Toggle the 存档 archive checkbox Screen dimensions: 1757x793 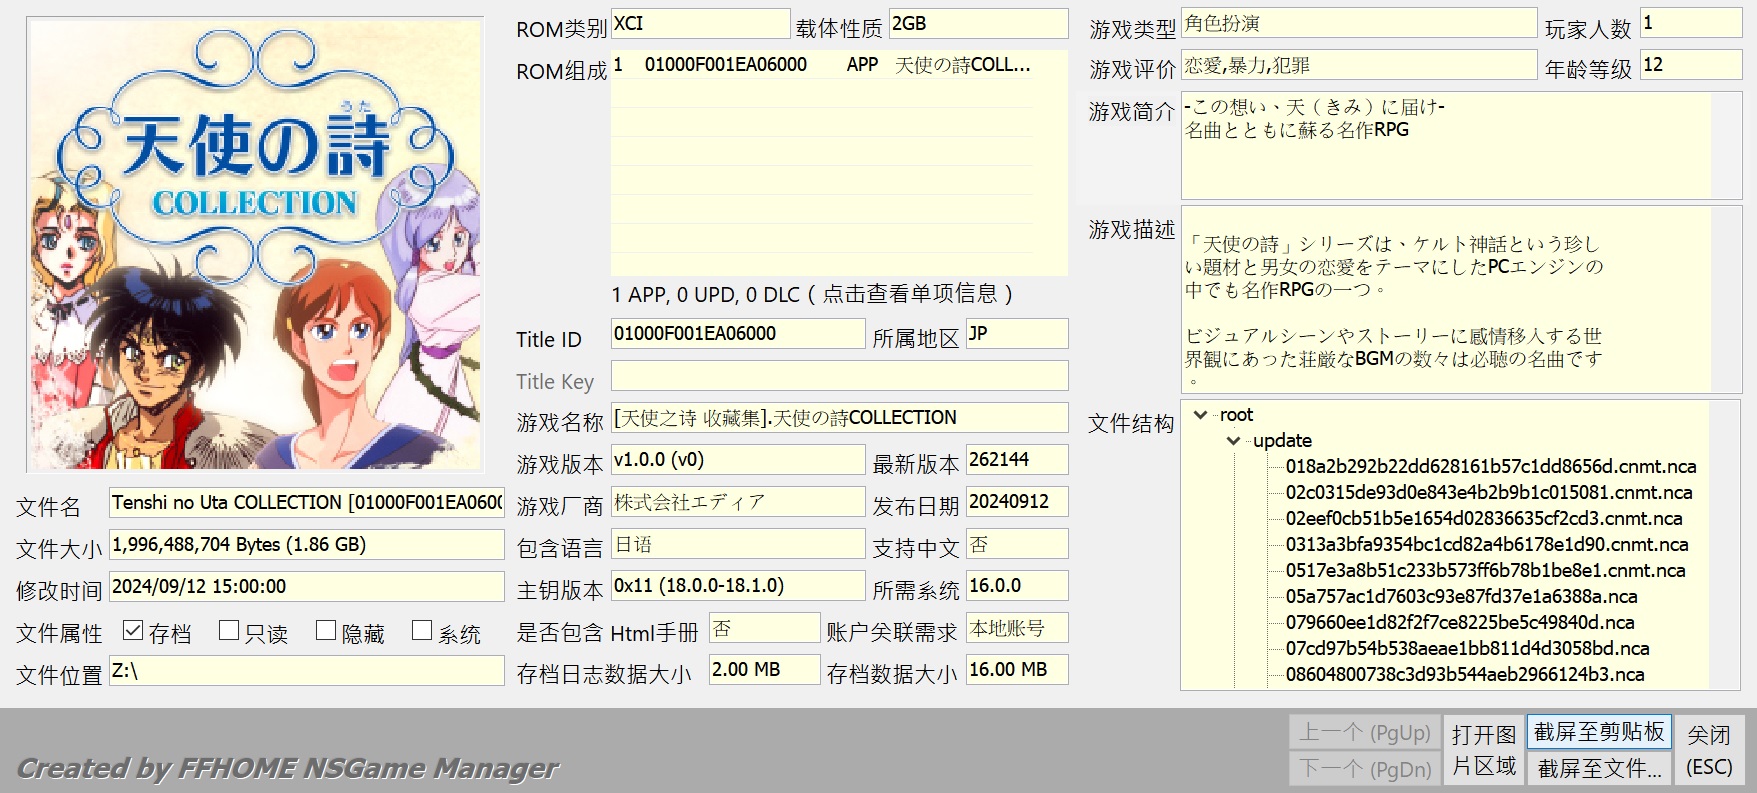133,631
